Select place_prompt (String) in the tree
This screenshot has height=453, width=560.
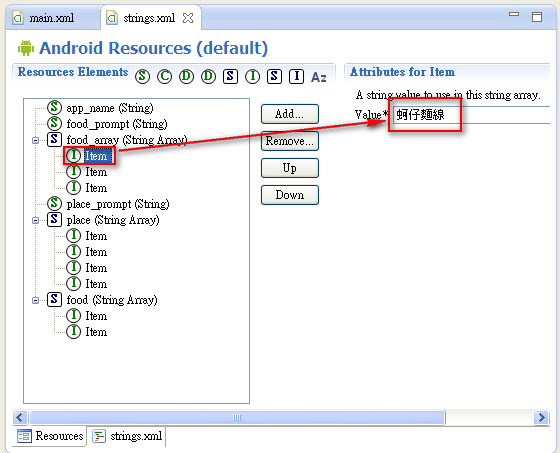click(108, 204)
